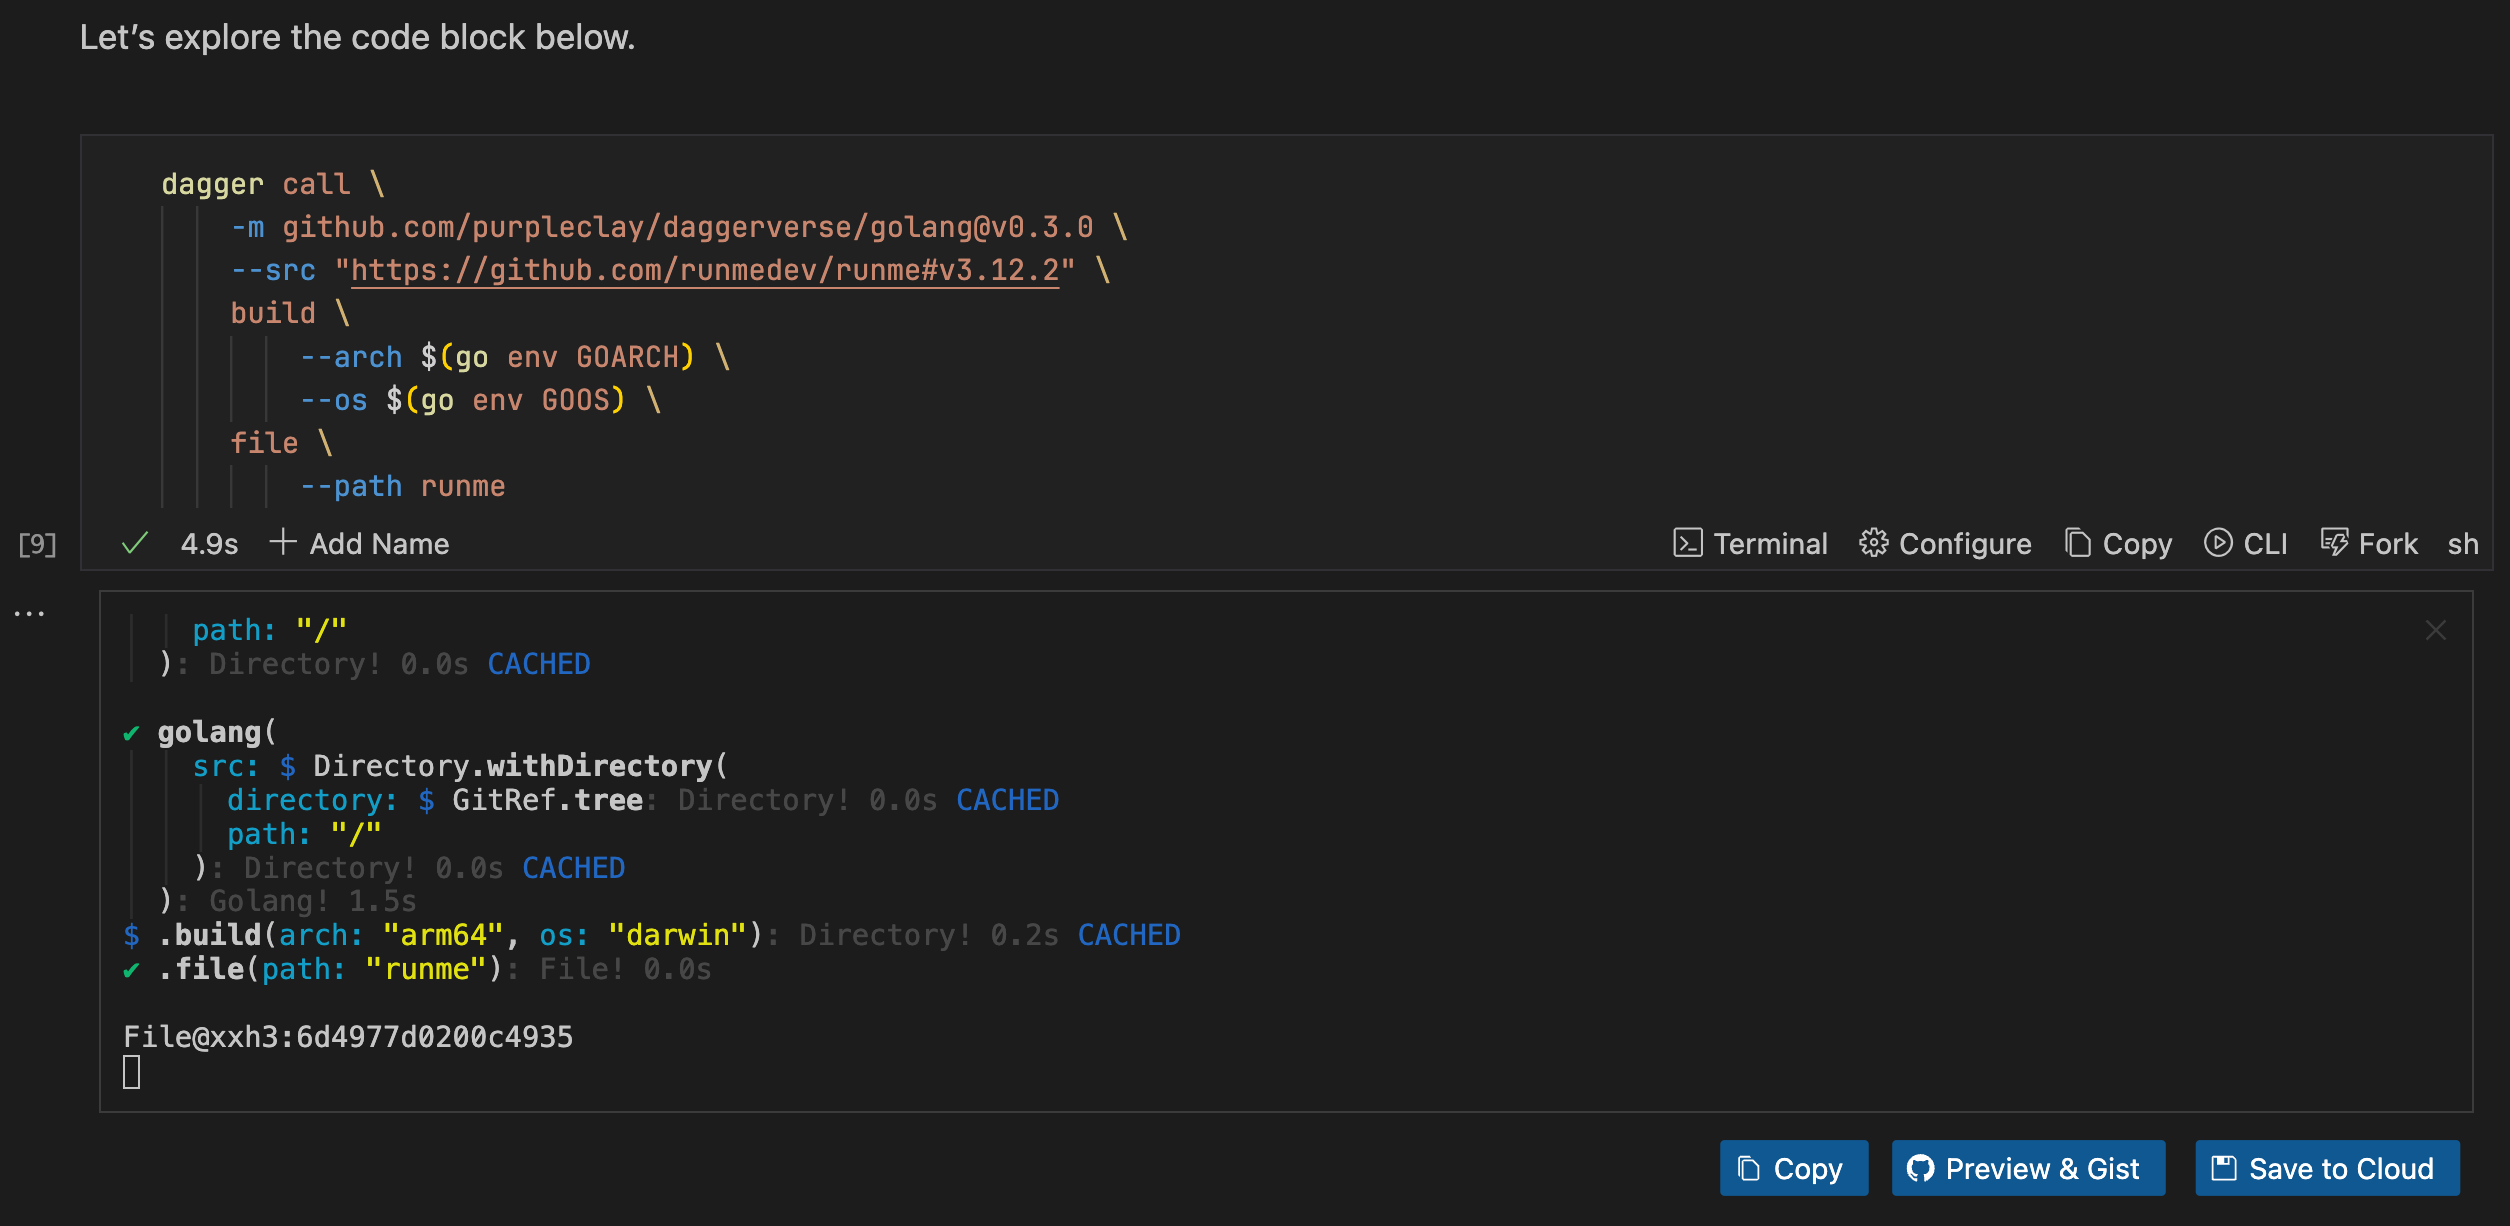This screenshot has width=2510, height=1226.
Task: Click the File@xxh3 output hash text
Action: tap(348, 1037)
